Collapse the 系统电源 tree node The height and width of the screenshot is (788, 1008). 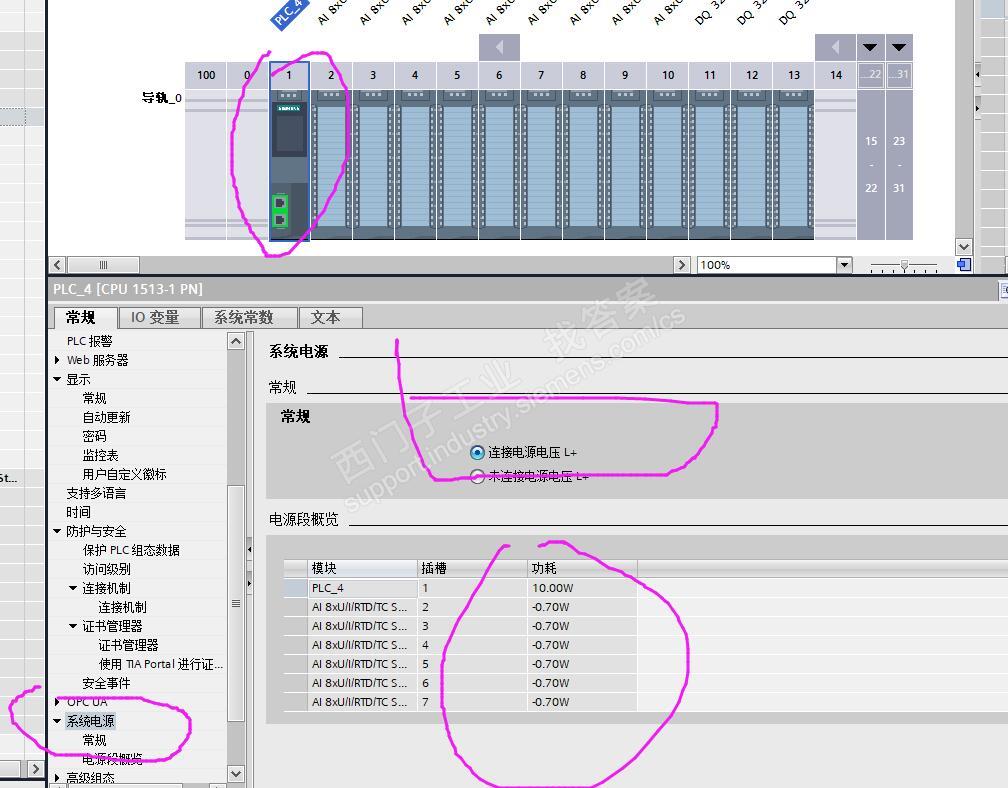pyautogui.click(x=57, y=721)
